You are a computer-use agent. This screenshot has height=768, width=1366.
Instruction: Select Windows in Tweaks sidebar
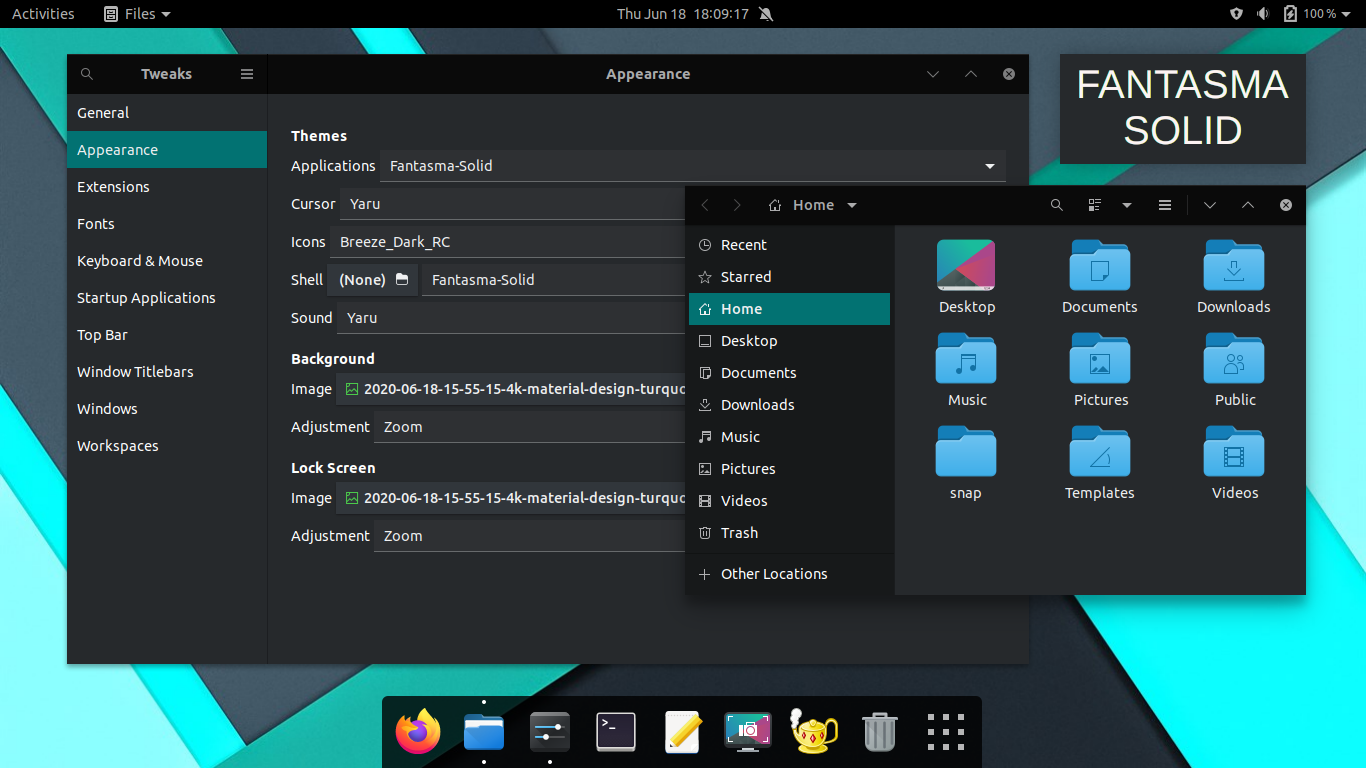[167, 409]
